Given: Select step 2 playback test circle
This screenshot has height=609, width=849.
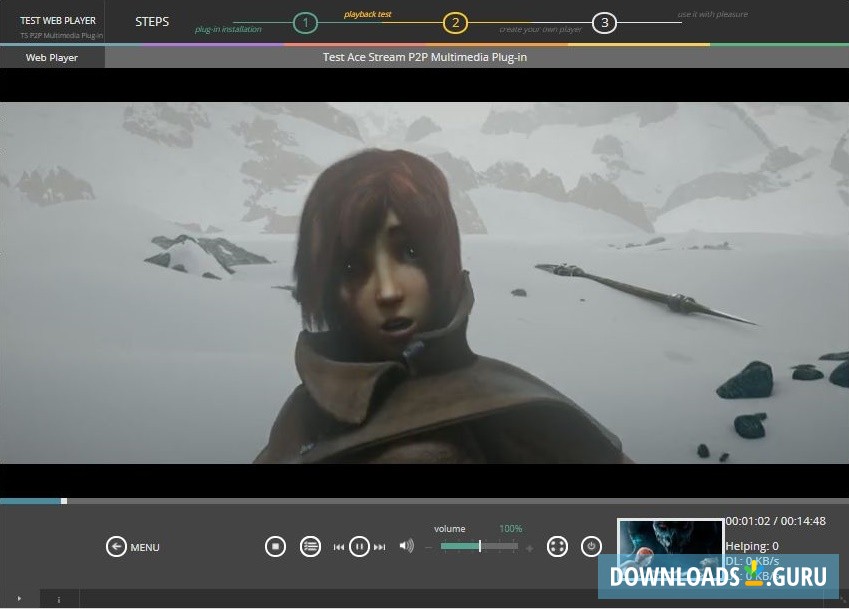Looking at the screenshot, I should pyautogui.click(x=455, y=22).
